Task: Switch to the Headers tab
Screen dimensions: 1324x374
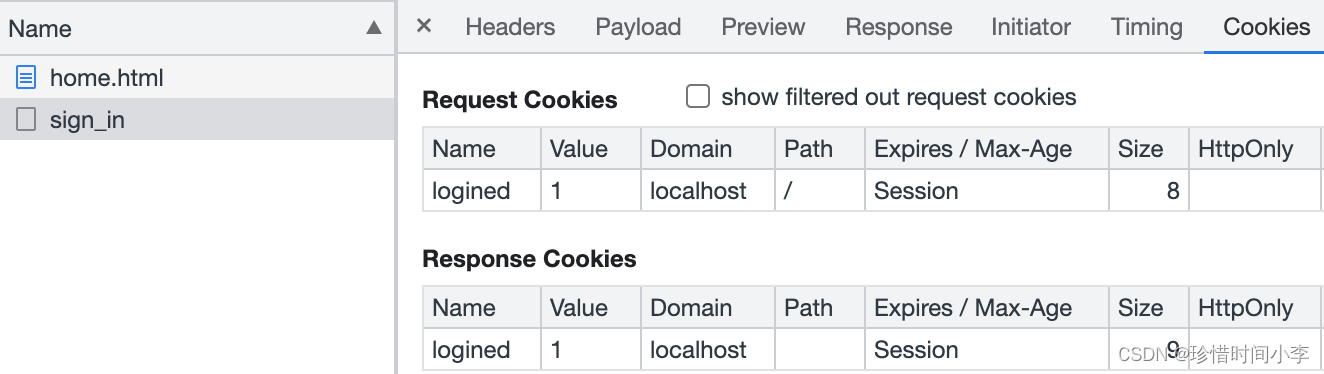Action: click(510, 27)
